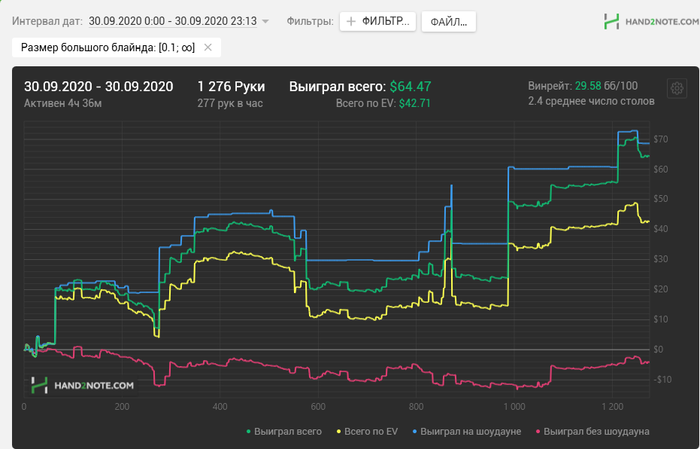Click the 'Интервал дат:' label
700x449 pixels.
pyautogui.click(x=47, y=21)
